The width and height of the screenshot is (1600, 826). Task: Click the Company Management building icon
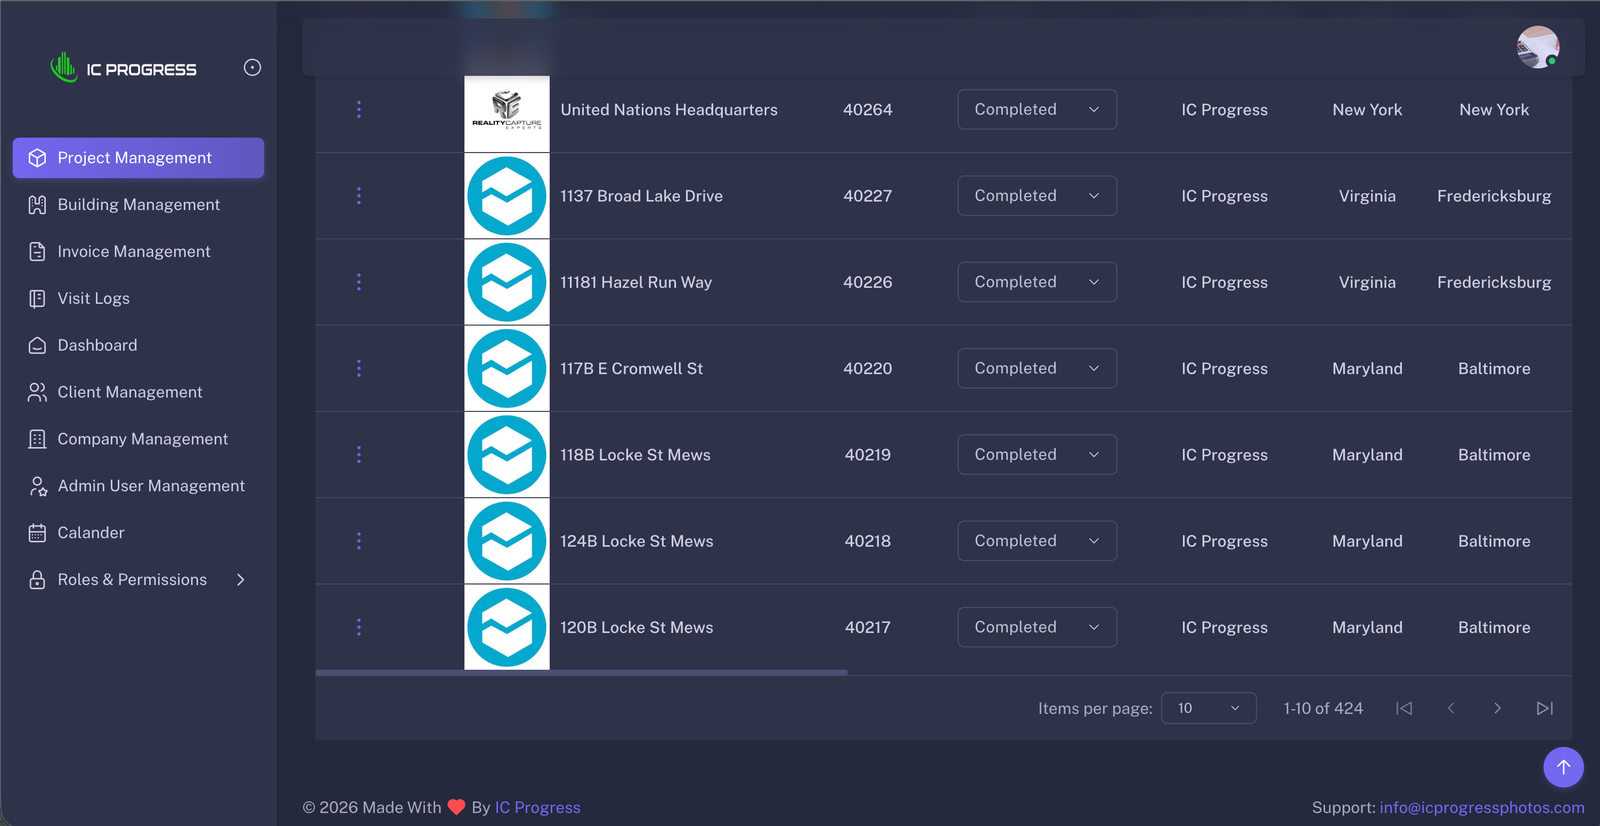(37, 439)
